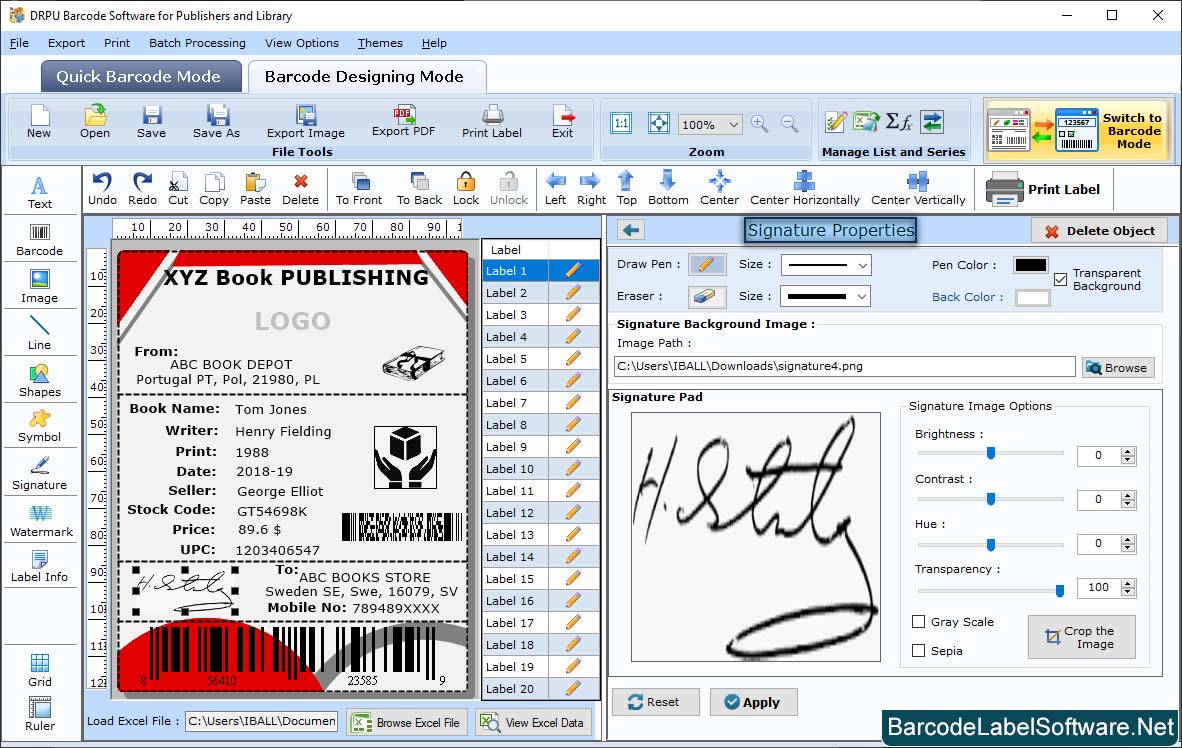Open the Export menu
The width and height of the screenshot is (1182, 748).
(x=66, y=43)
